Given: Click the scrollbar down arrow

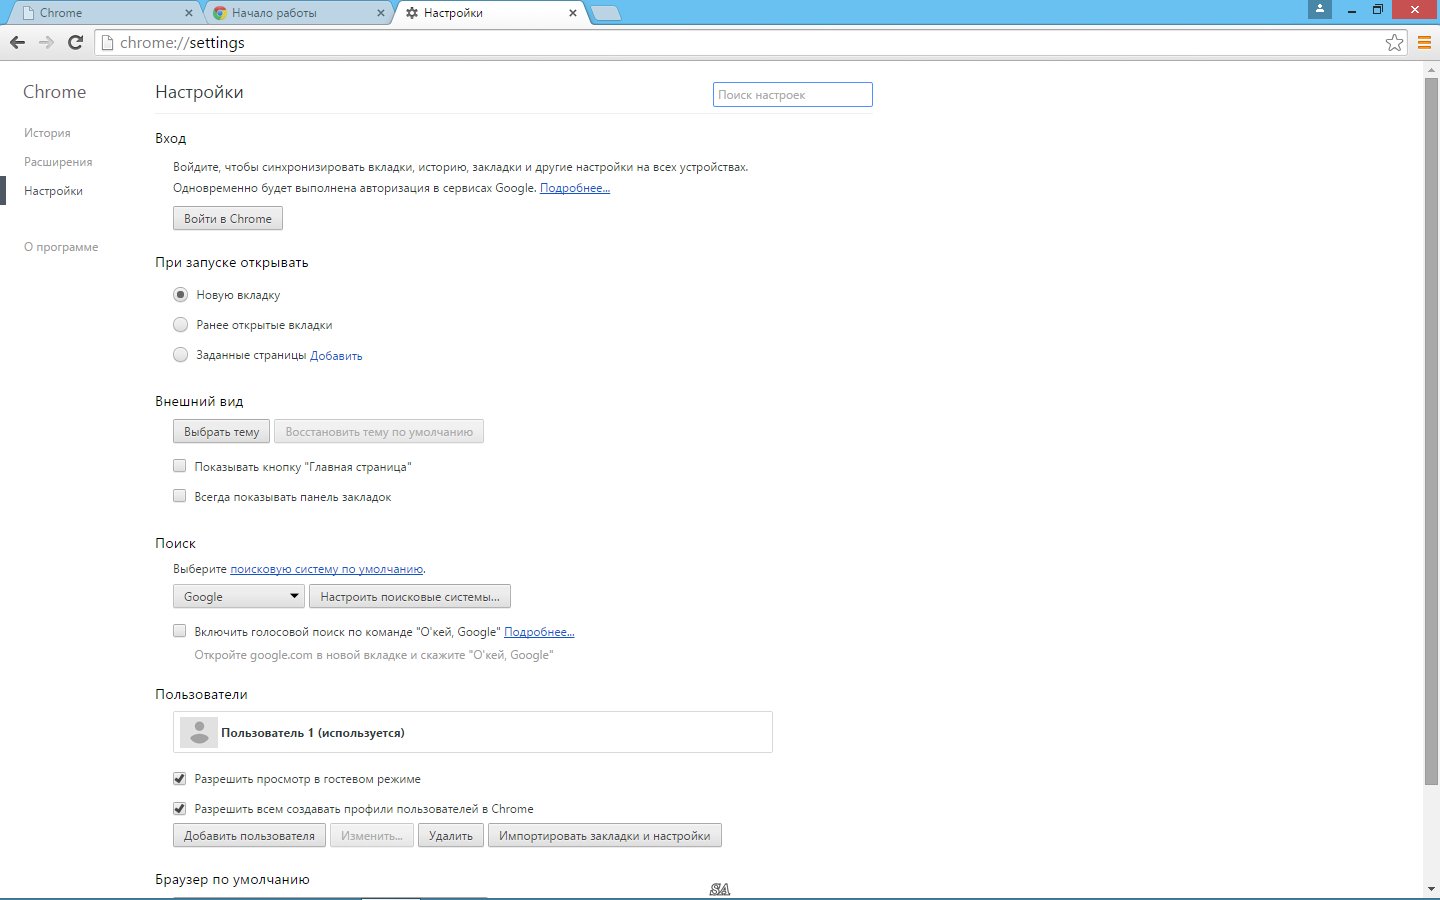Looking at the screenshot, I should pyautogui.click(x=1431, y=889).
